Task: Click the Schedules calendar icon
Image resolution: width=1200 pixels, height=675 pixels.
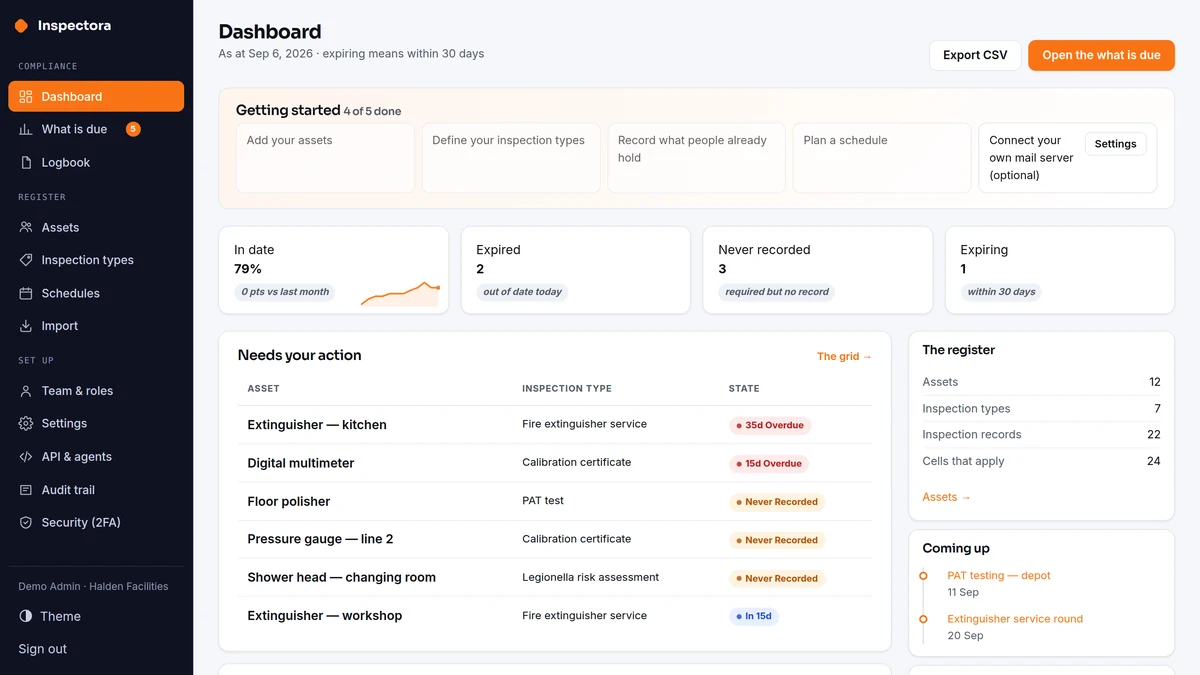Action: click(x=26, y=293)
